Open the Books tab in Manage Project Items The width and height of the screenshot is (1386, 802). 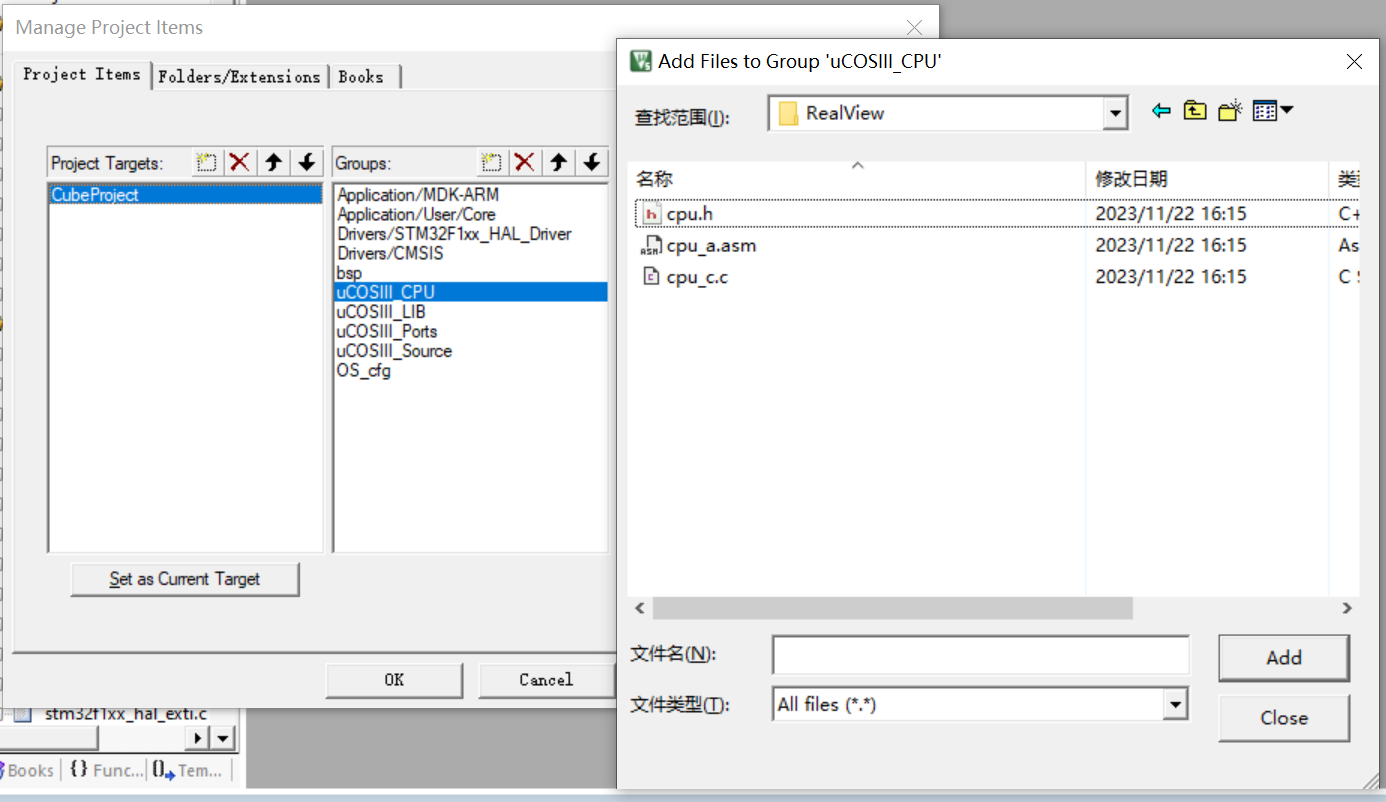tap(361, 77)
